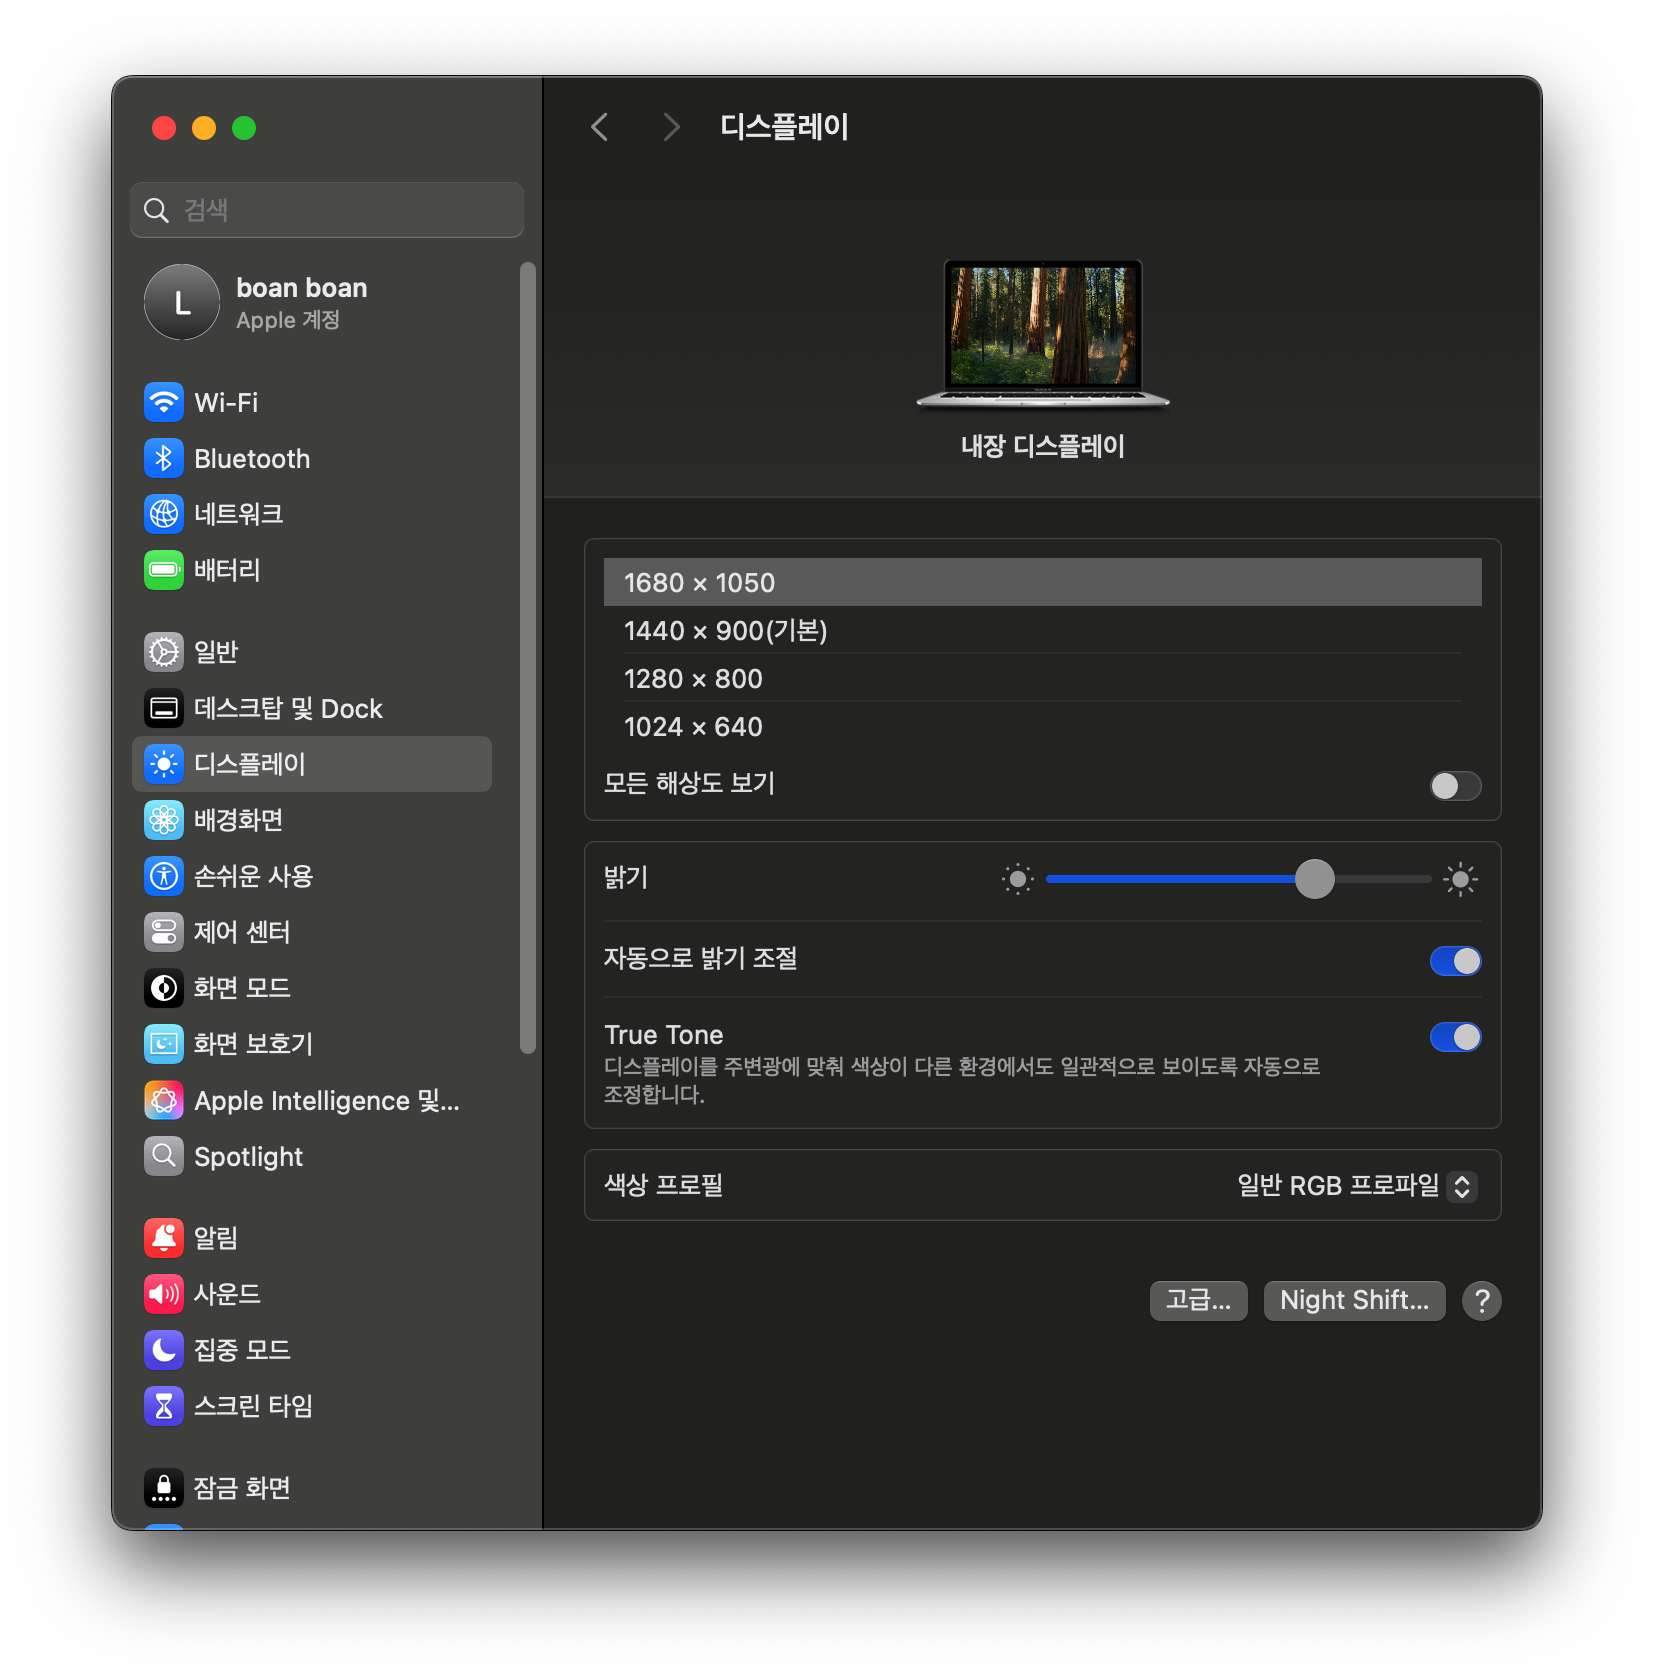The width and height of the screenshot is (1654, 1678).
Task: Click the Bluetooth icon in sidebar
Action: tap(164, 459)
